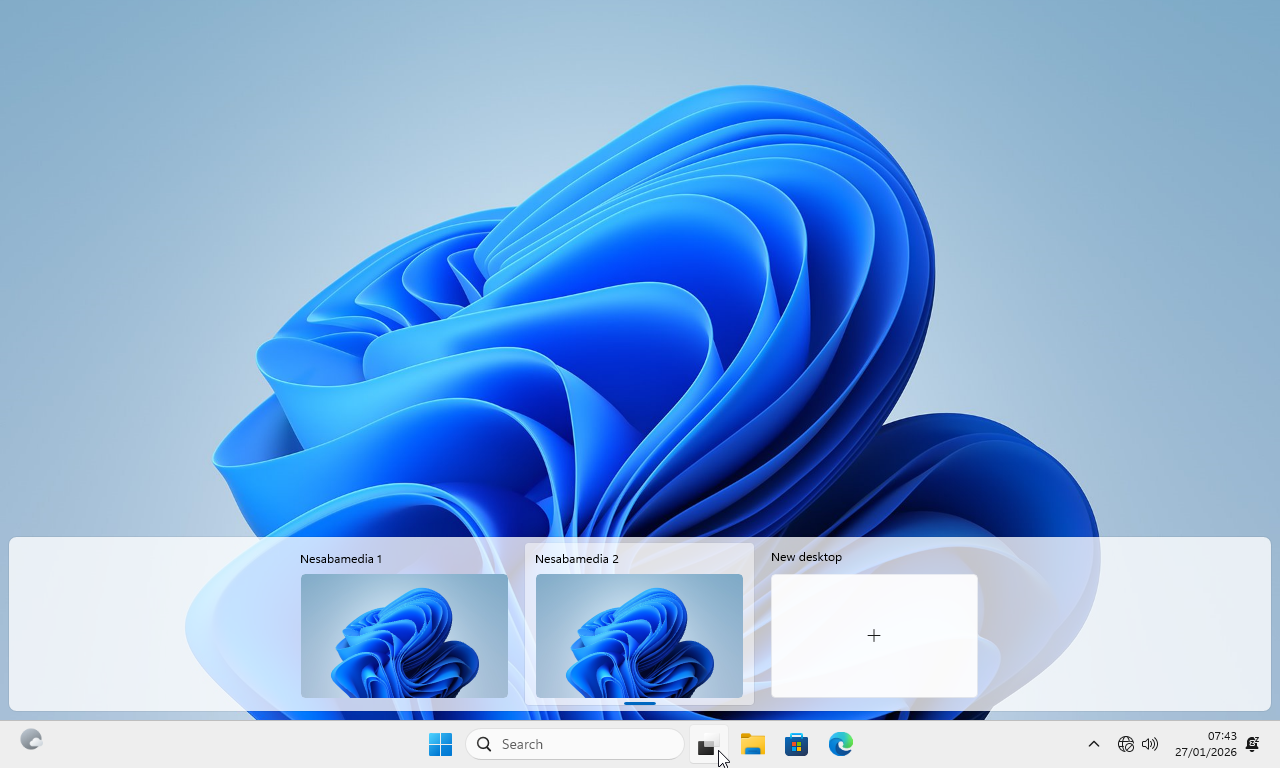Open the Windows Start menu
The height and width of the screenshot is (768, 1280).
coord(440,744)
